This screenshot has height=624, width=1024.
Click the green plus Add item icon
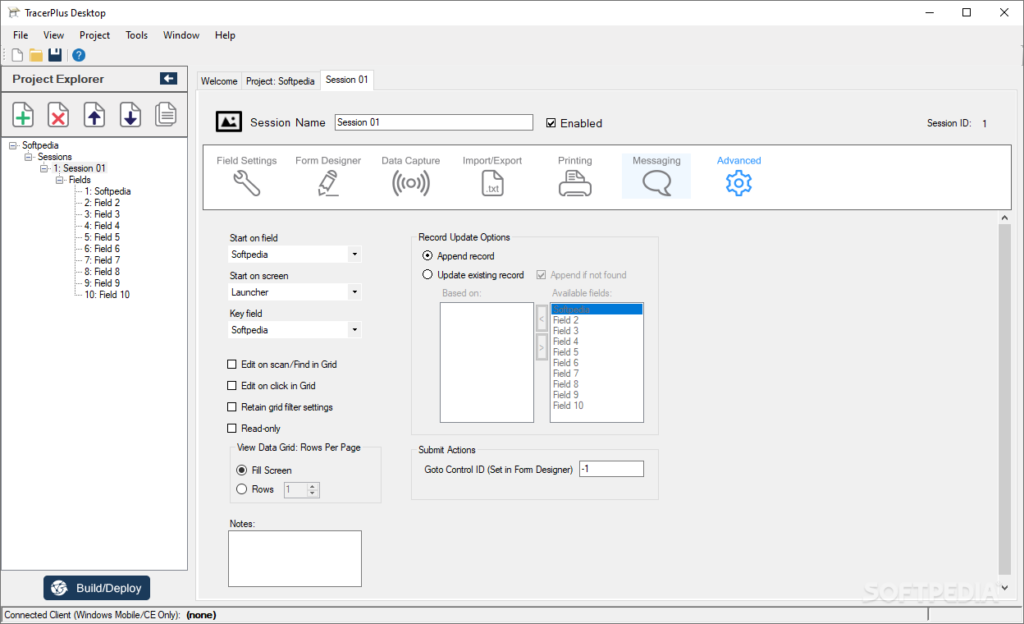[23, 115]
